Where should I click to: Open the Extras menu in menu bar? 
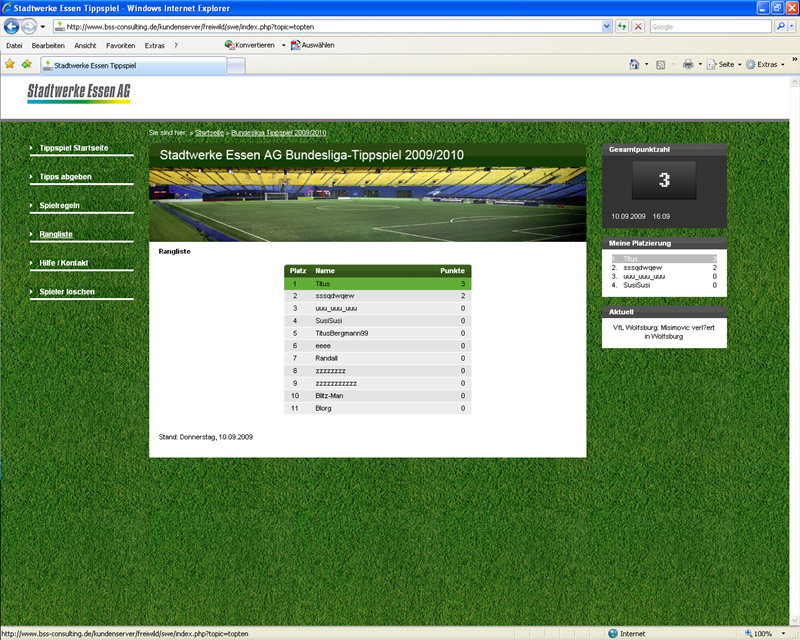[x=155, y=45]
